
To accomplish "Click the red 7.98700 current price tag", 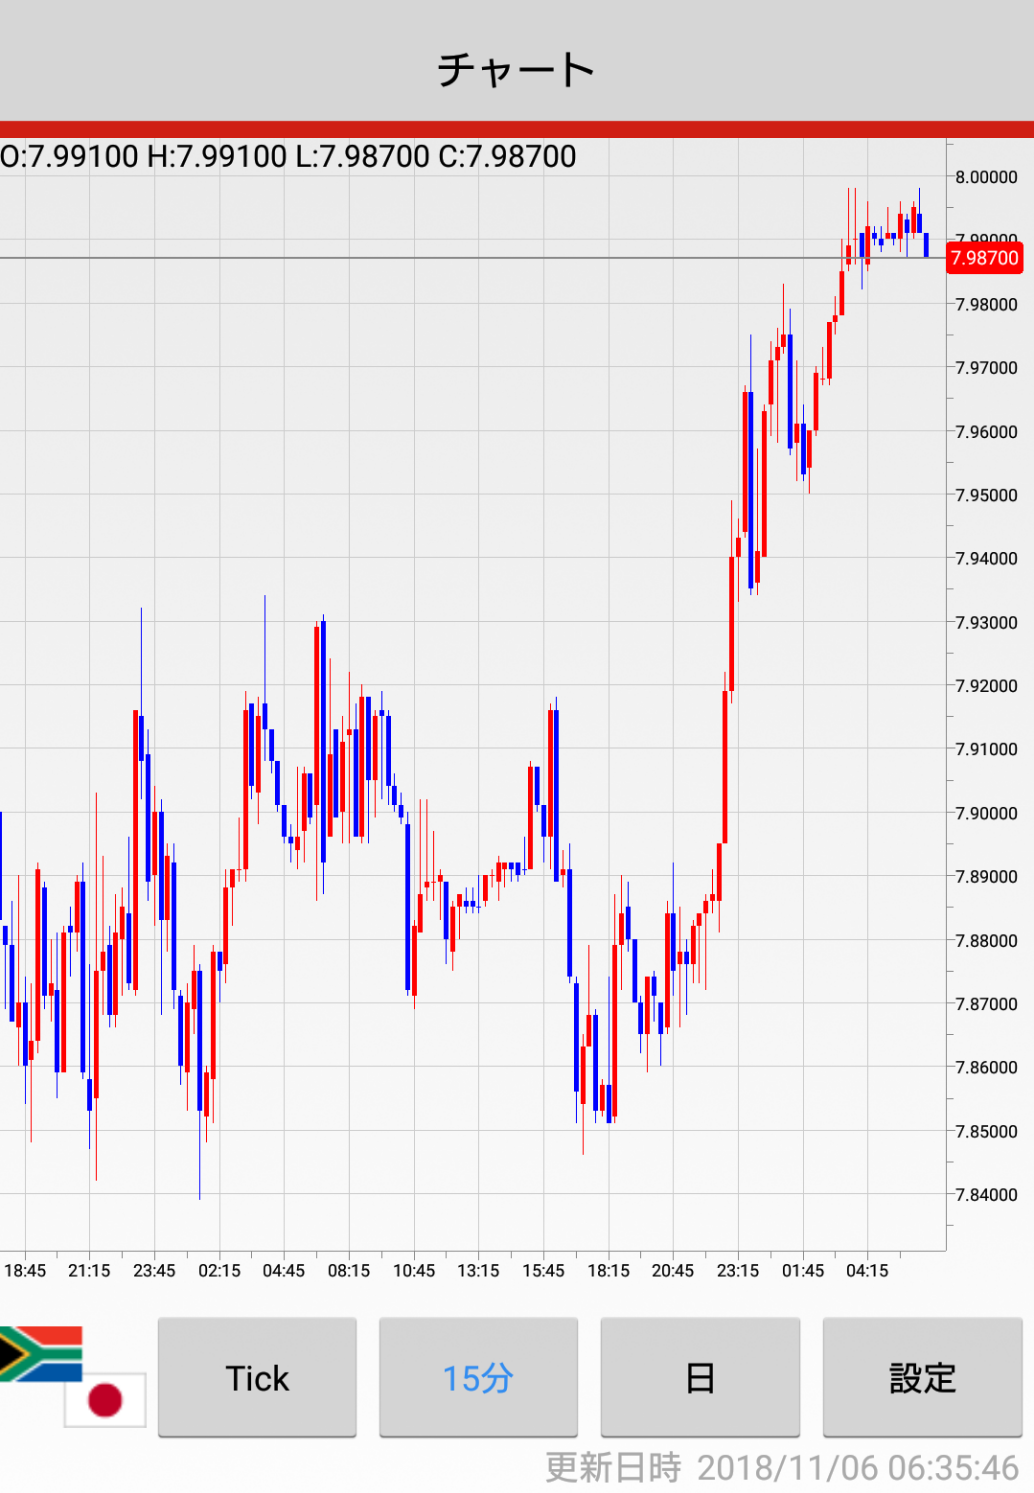I will click(x=985, y=258).
